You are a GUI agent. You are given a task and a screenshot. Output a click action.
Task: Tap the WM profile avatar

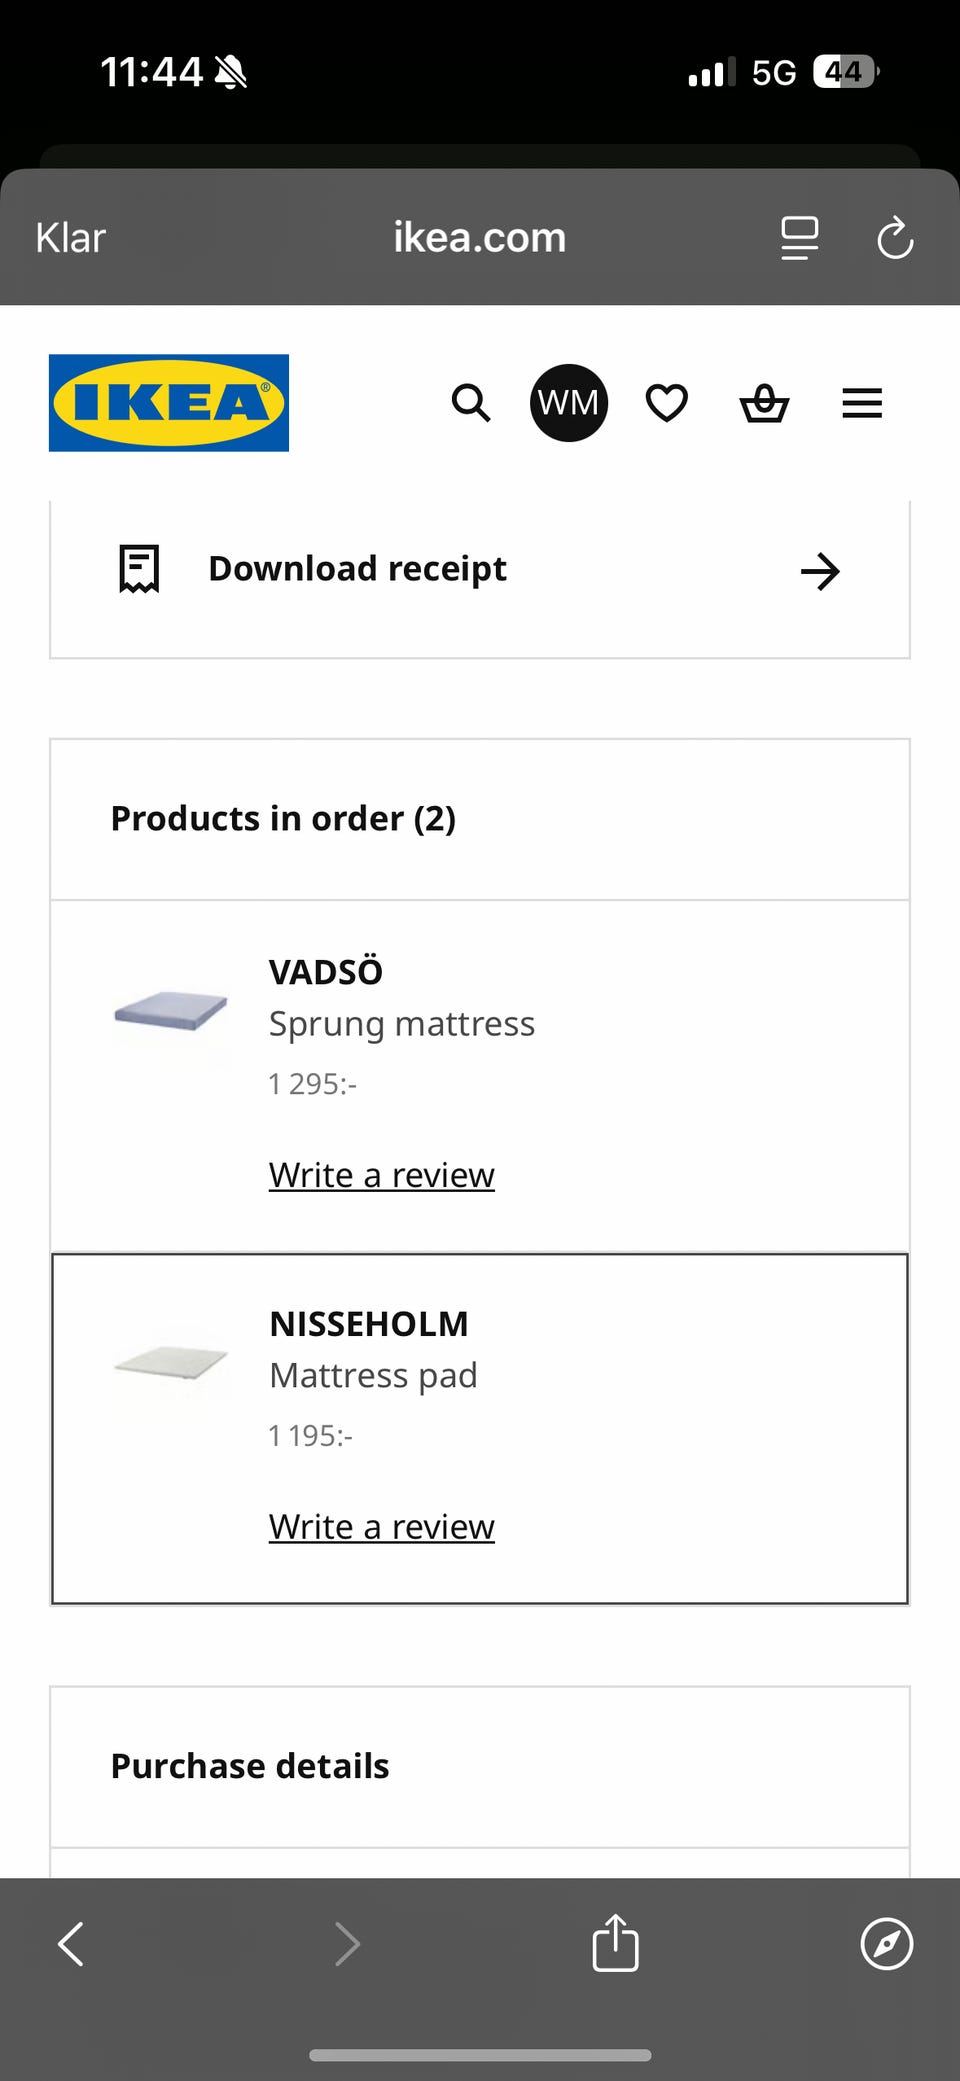(568, 403)
